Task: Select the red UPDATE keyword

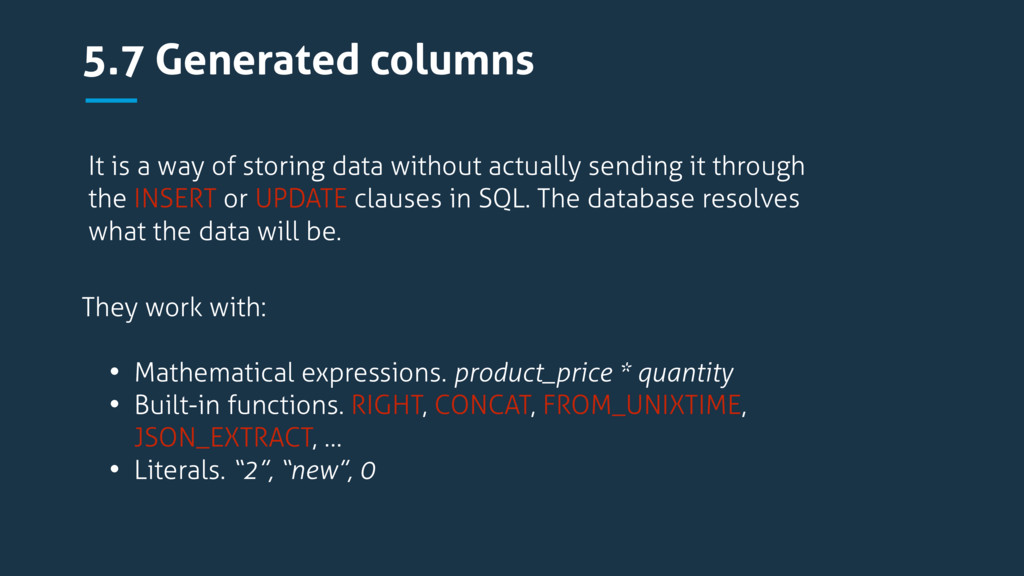Action: 301,199
